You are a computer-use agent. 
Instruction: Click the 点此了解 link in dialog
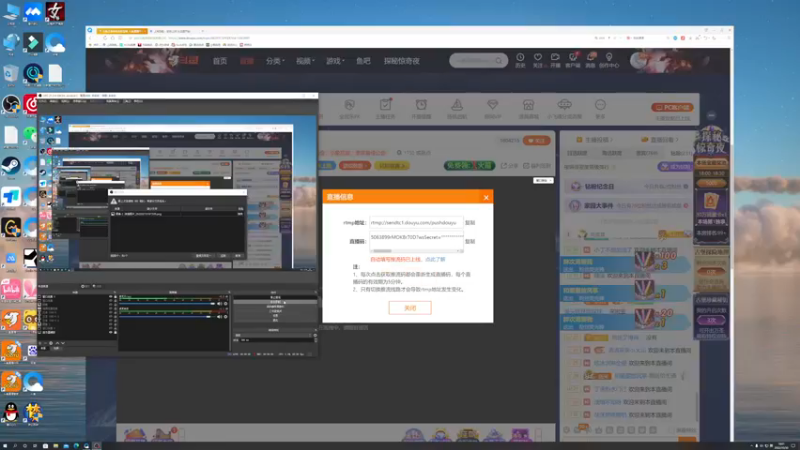435,259
